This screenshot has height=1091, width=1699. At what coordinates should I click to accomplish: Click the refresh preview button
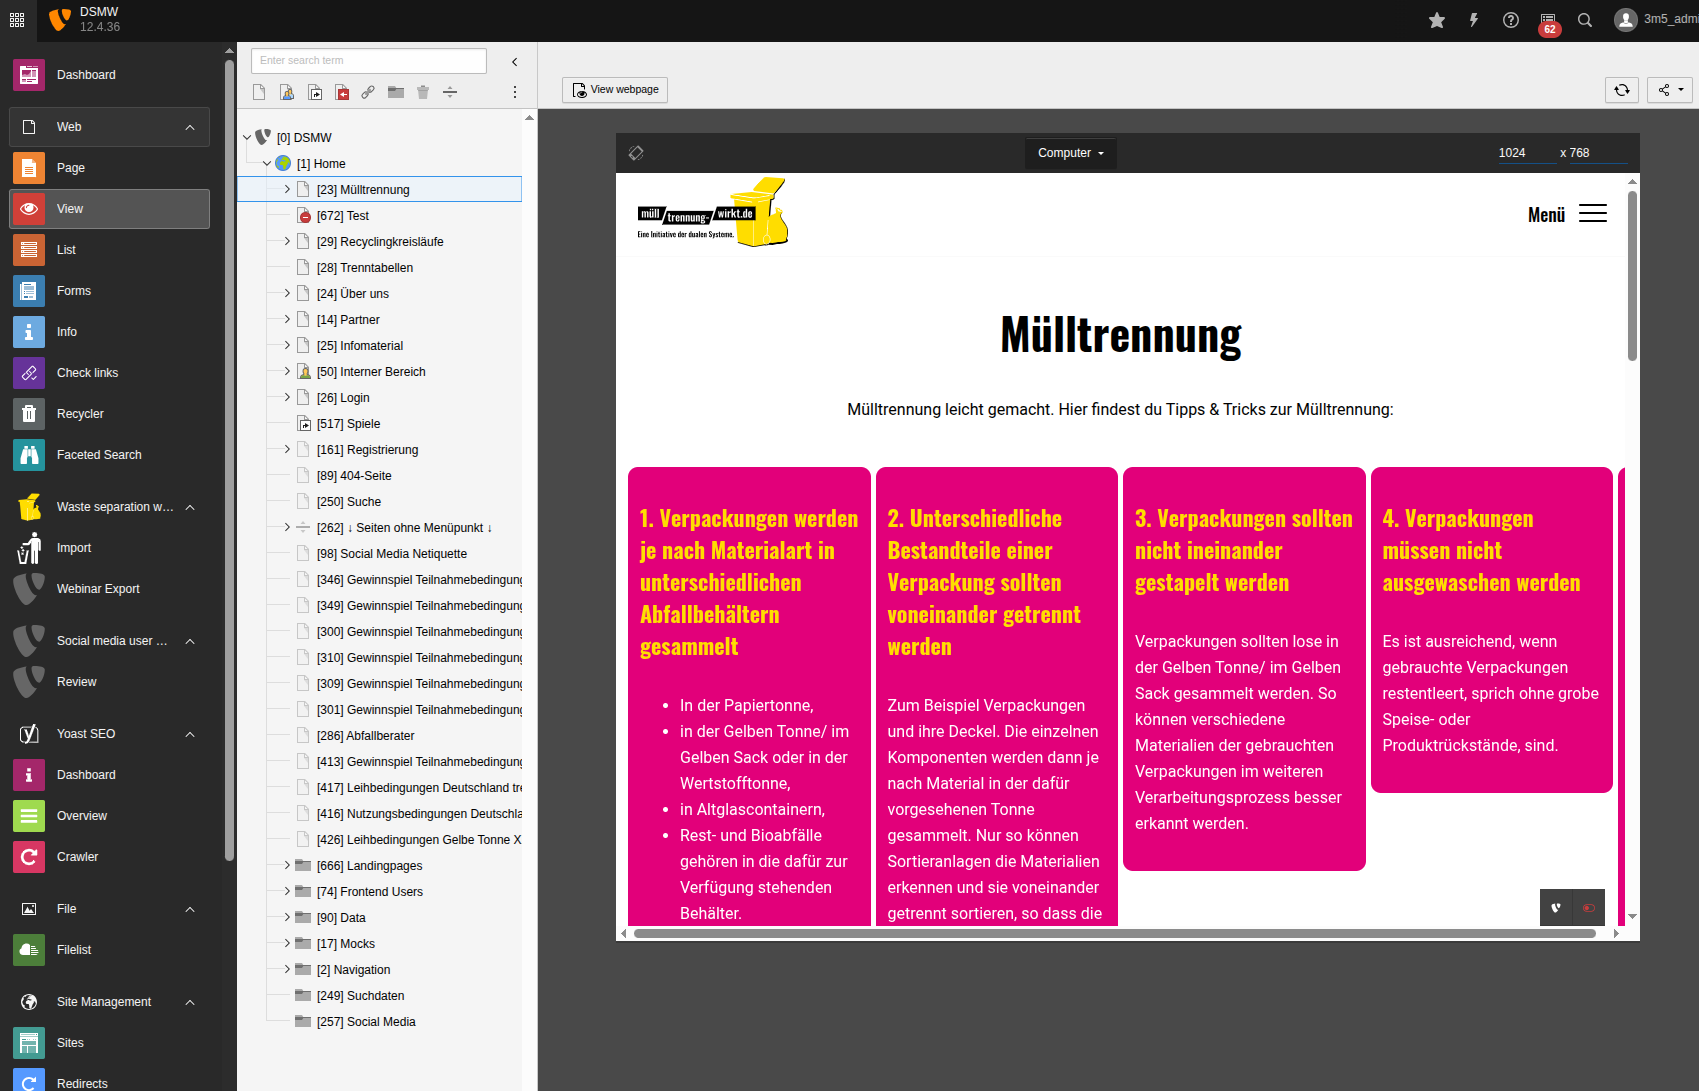coord(1622,90)
